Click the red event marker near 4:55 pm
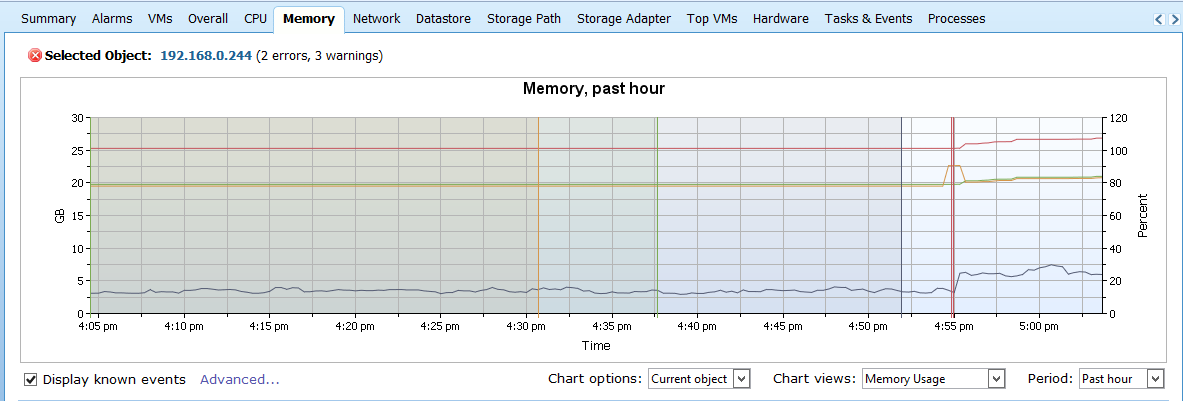 coord(953,216)
